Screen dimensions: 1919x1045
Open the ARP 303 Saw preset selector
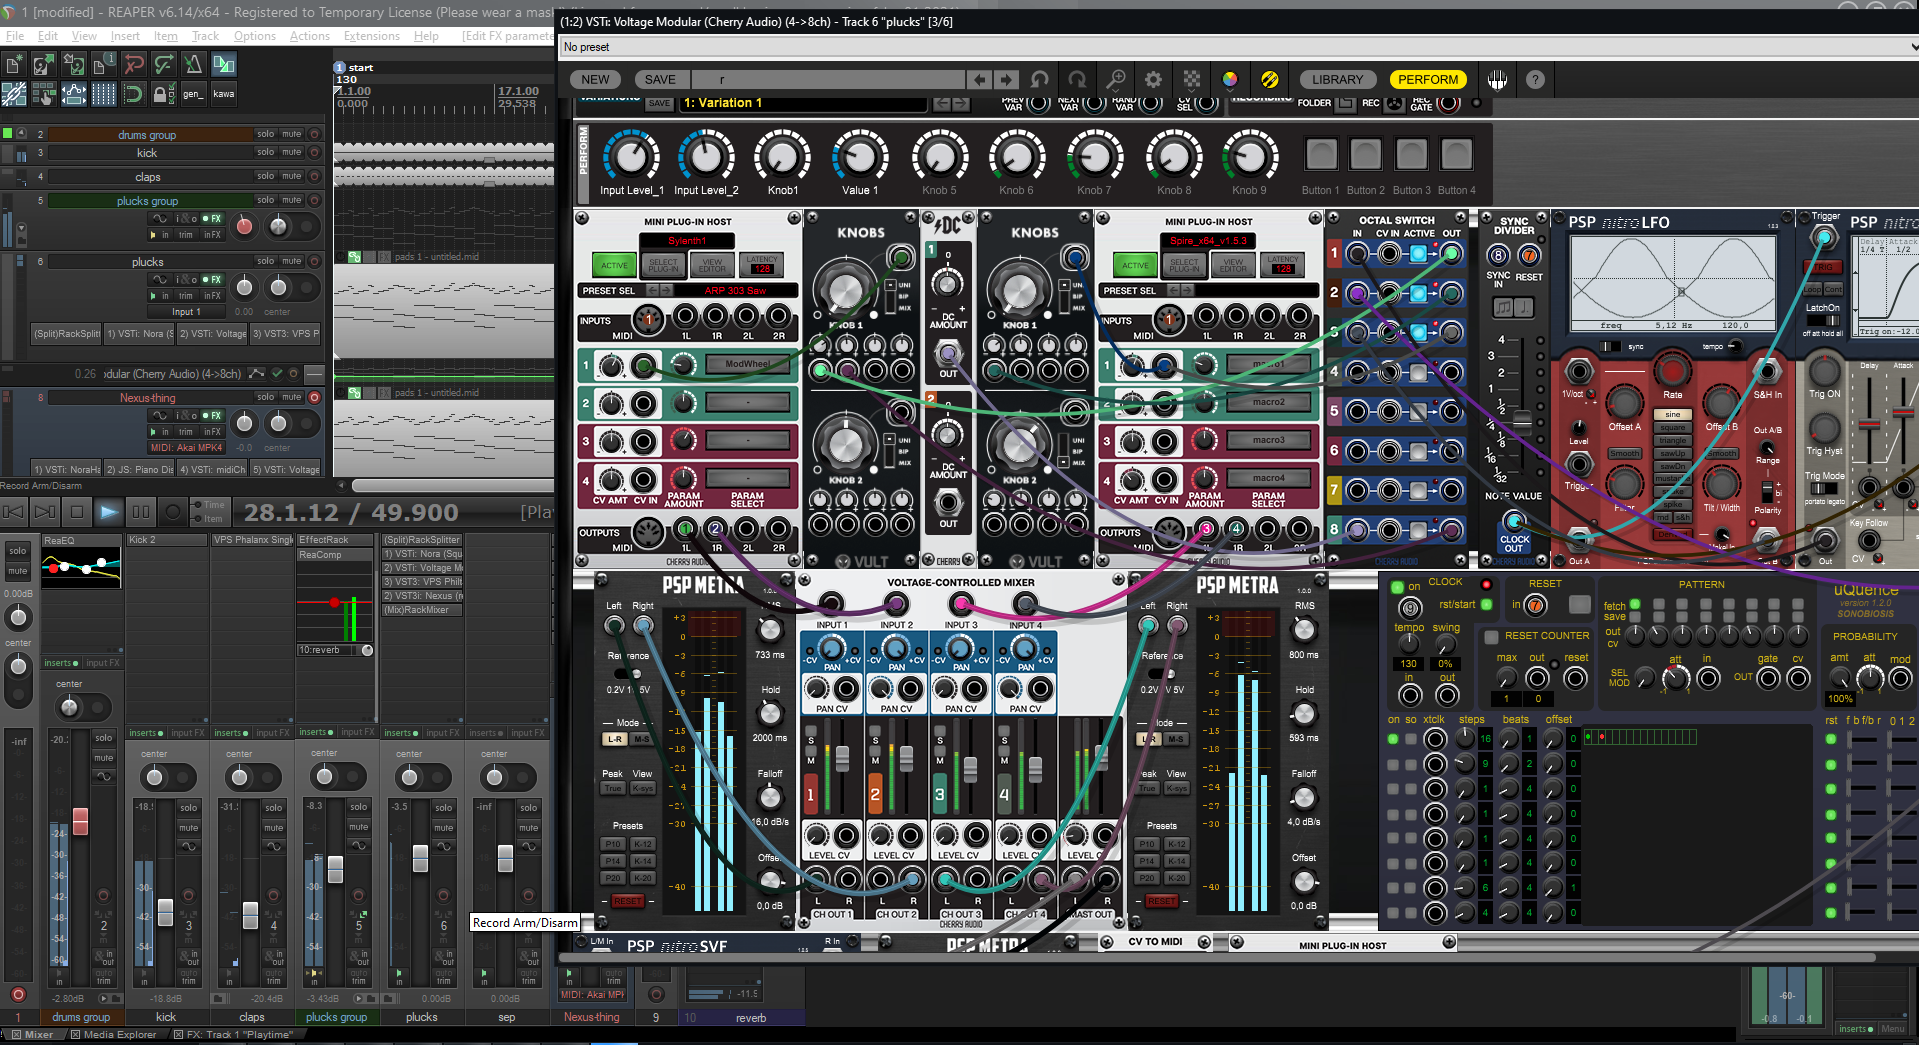735,291
